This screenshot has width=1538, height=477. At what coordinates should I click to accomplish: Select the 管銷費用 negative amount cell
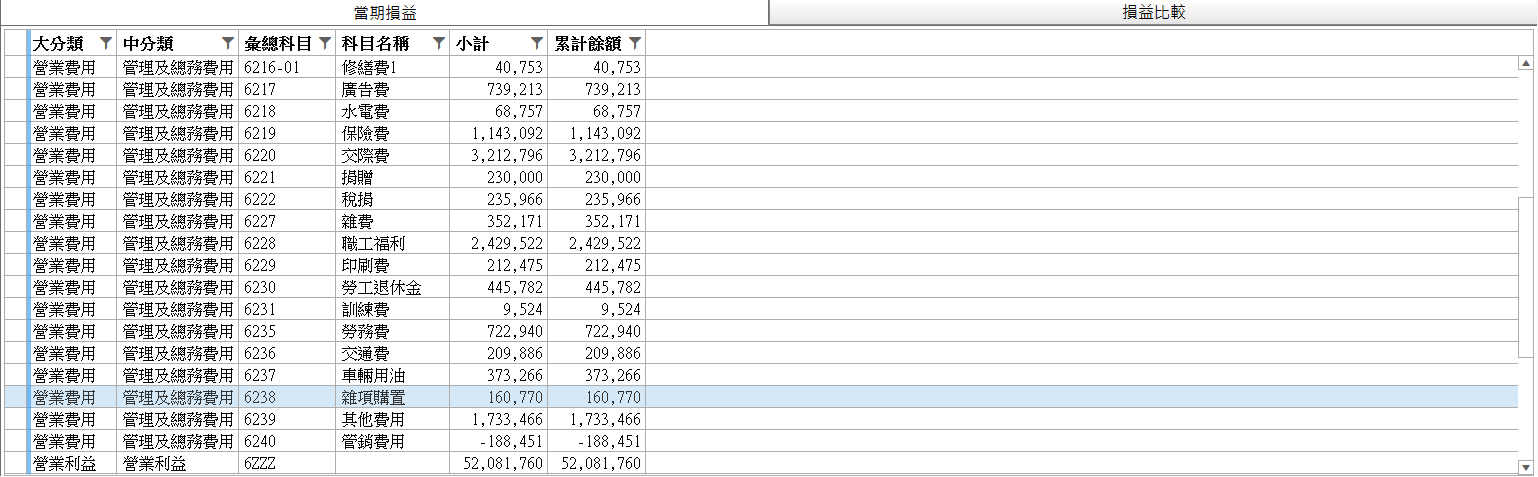click(x=498, y=441)
